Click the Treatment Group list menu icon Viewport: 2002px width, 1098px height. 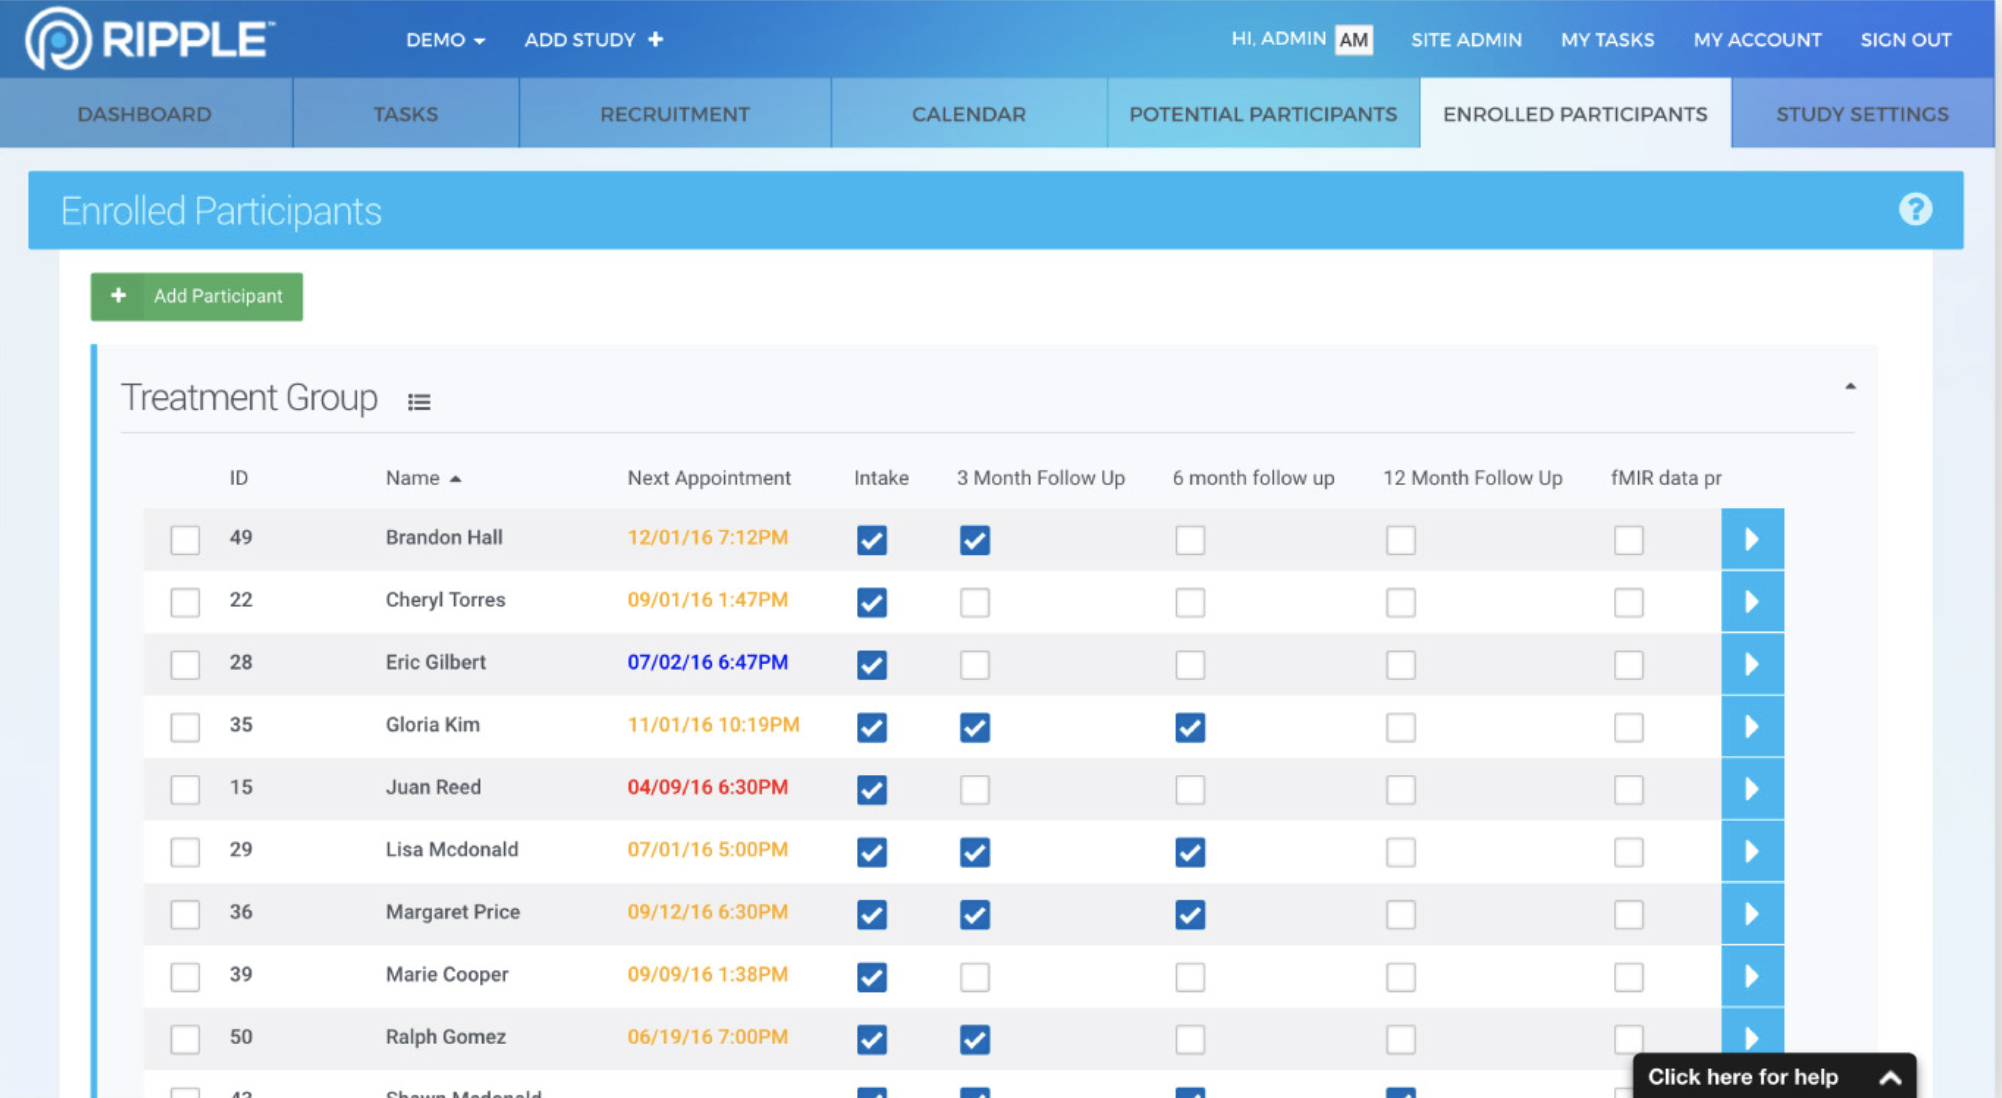[x=419, y=402]
